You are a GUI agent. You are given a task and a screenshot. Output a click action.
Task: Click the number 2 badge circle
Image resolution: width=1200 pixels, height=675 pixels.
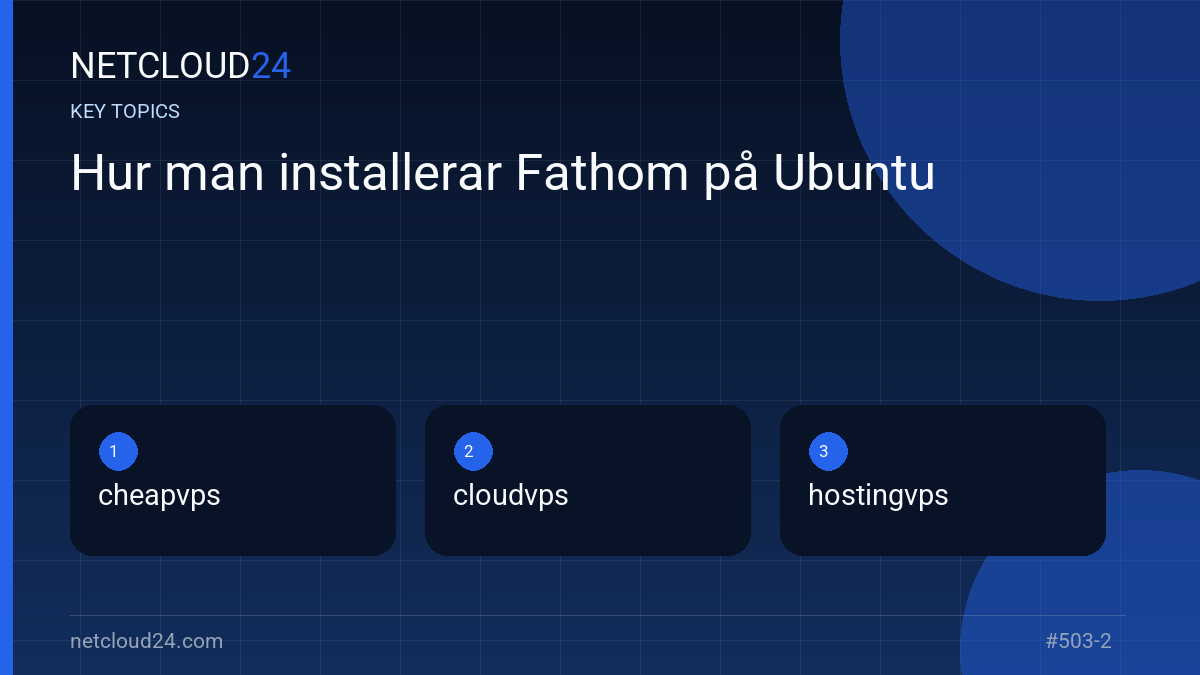[x=473, y=452]
